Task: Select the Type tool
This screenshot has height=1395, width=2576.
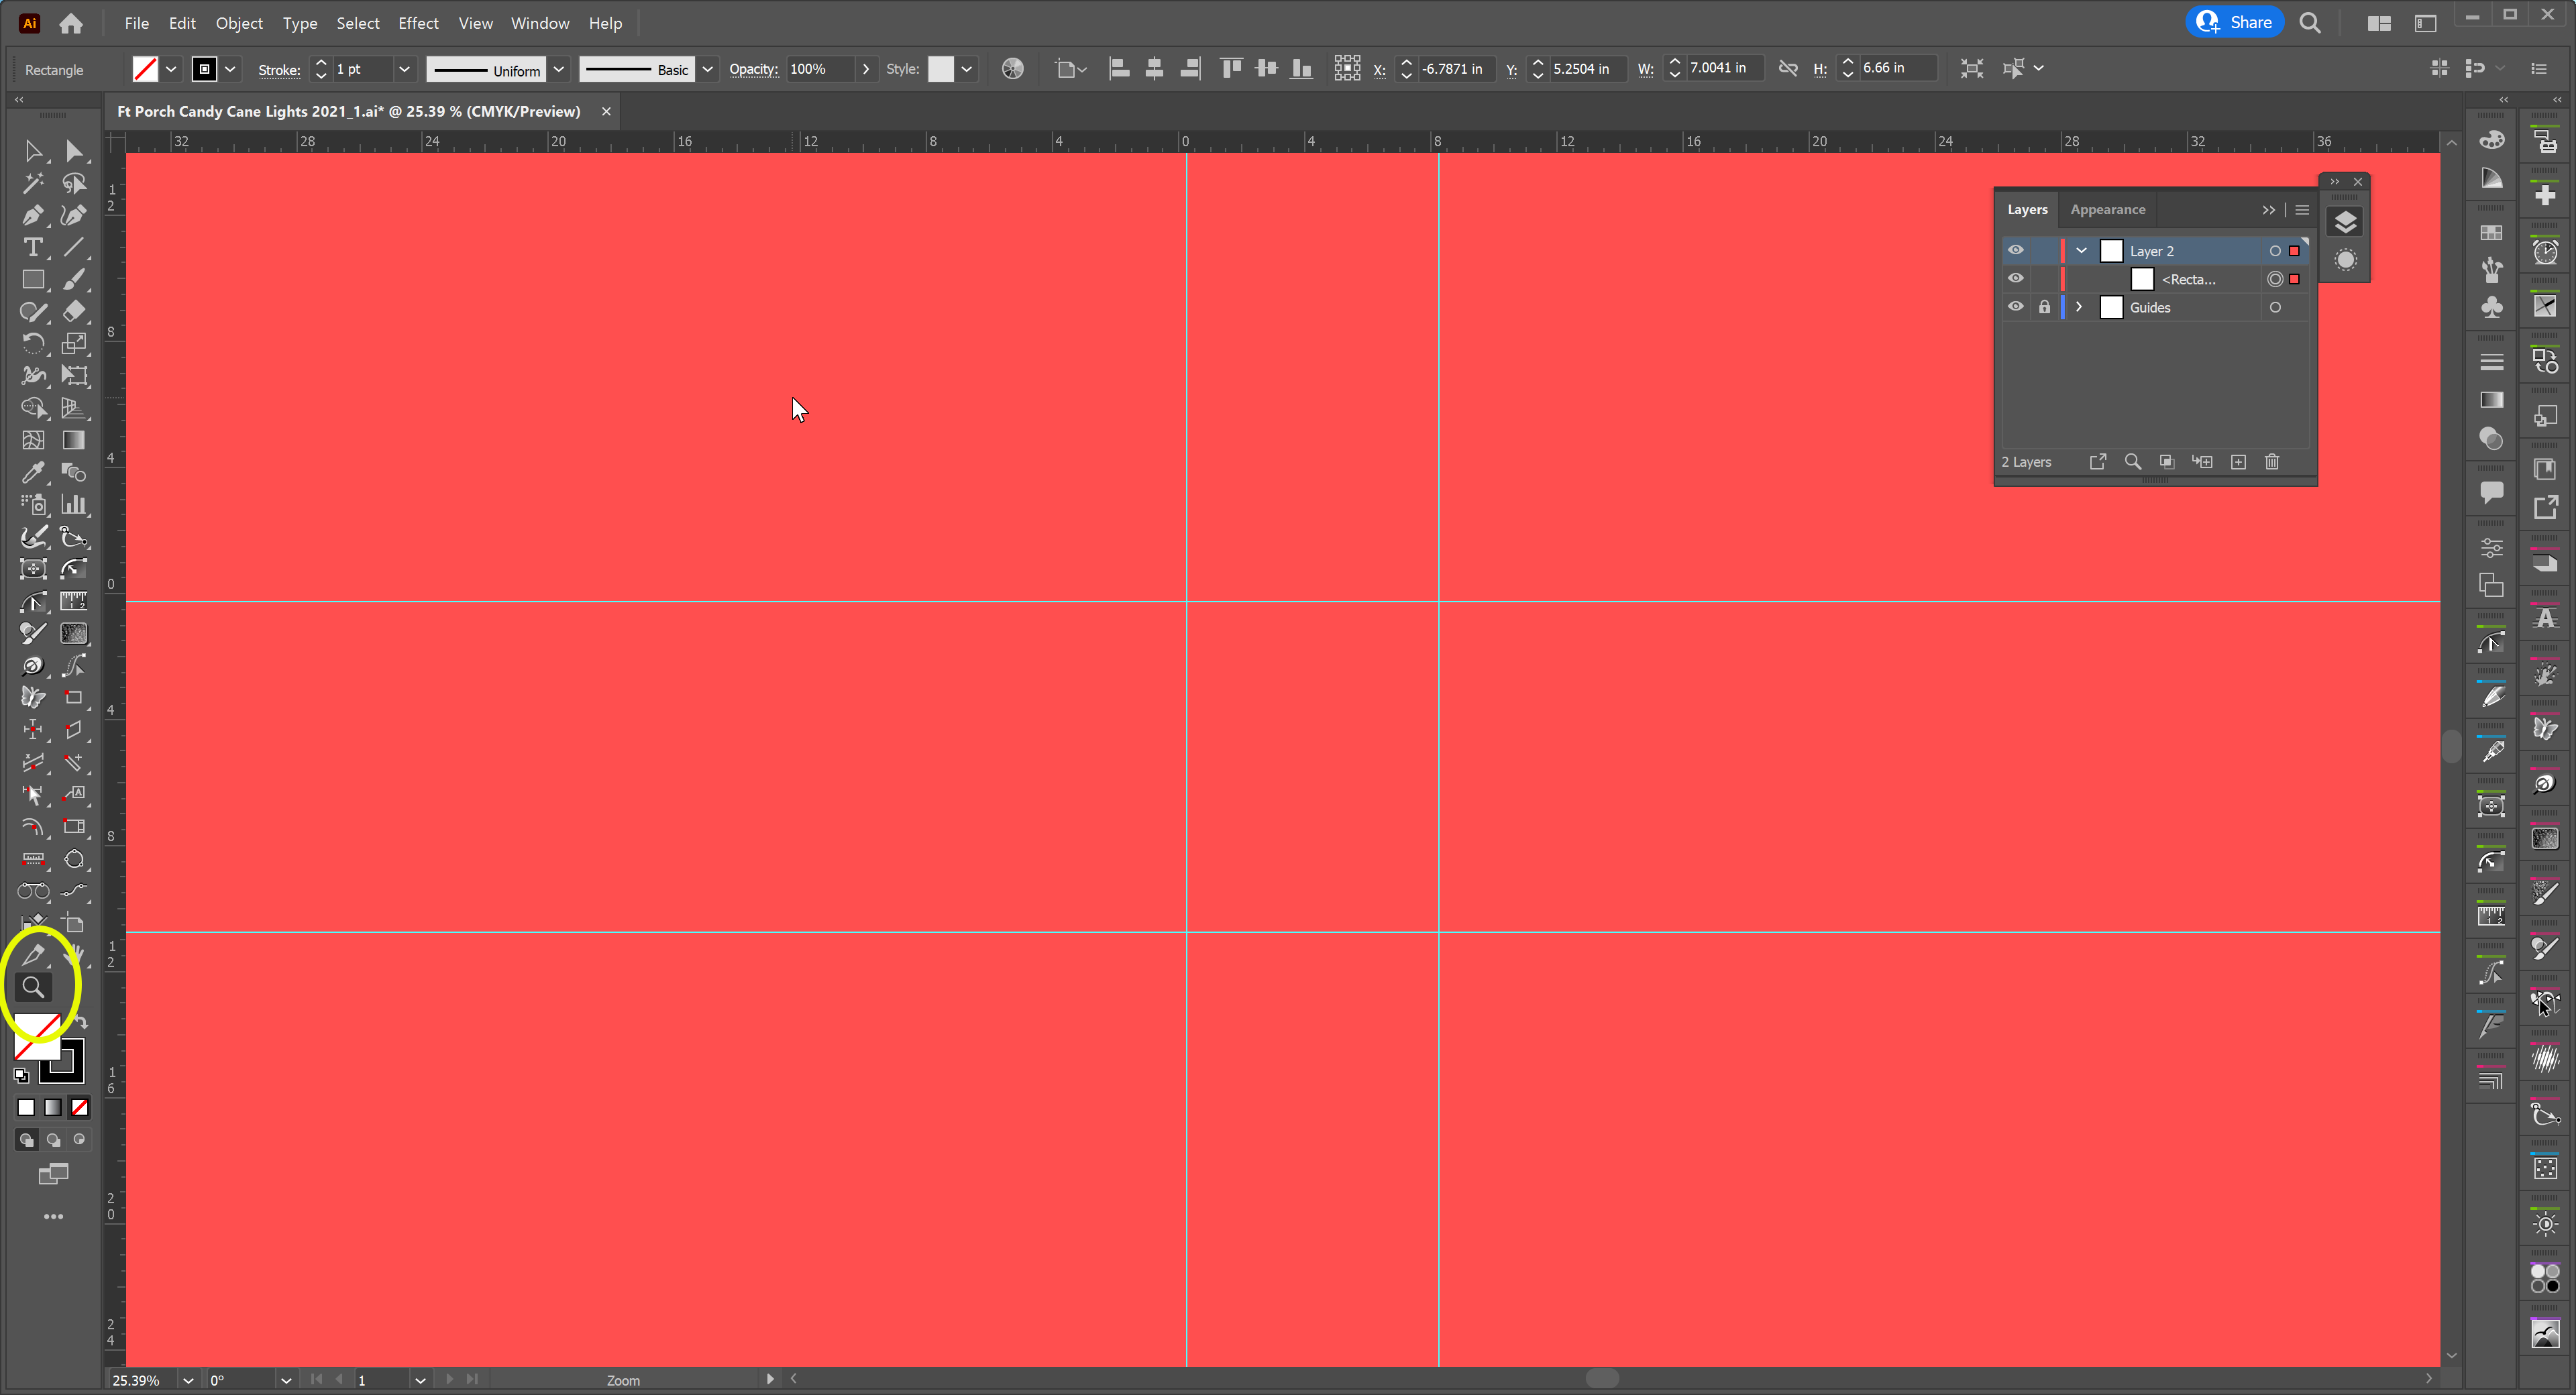Action: (33, 247)
